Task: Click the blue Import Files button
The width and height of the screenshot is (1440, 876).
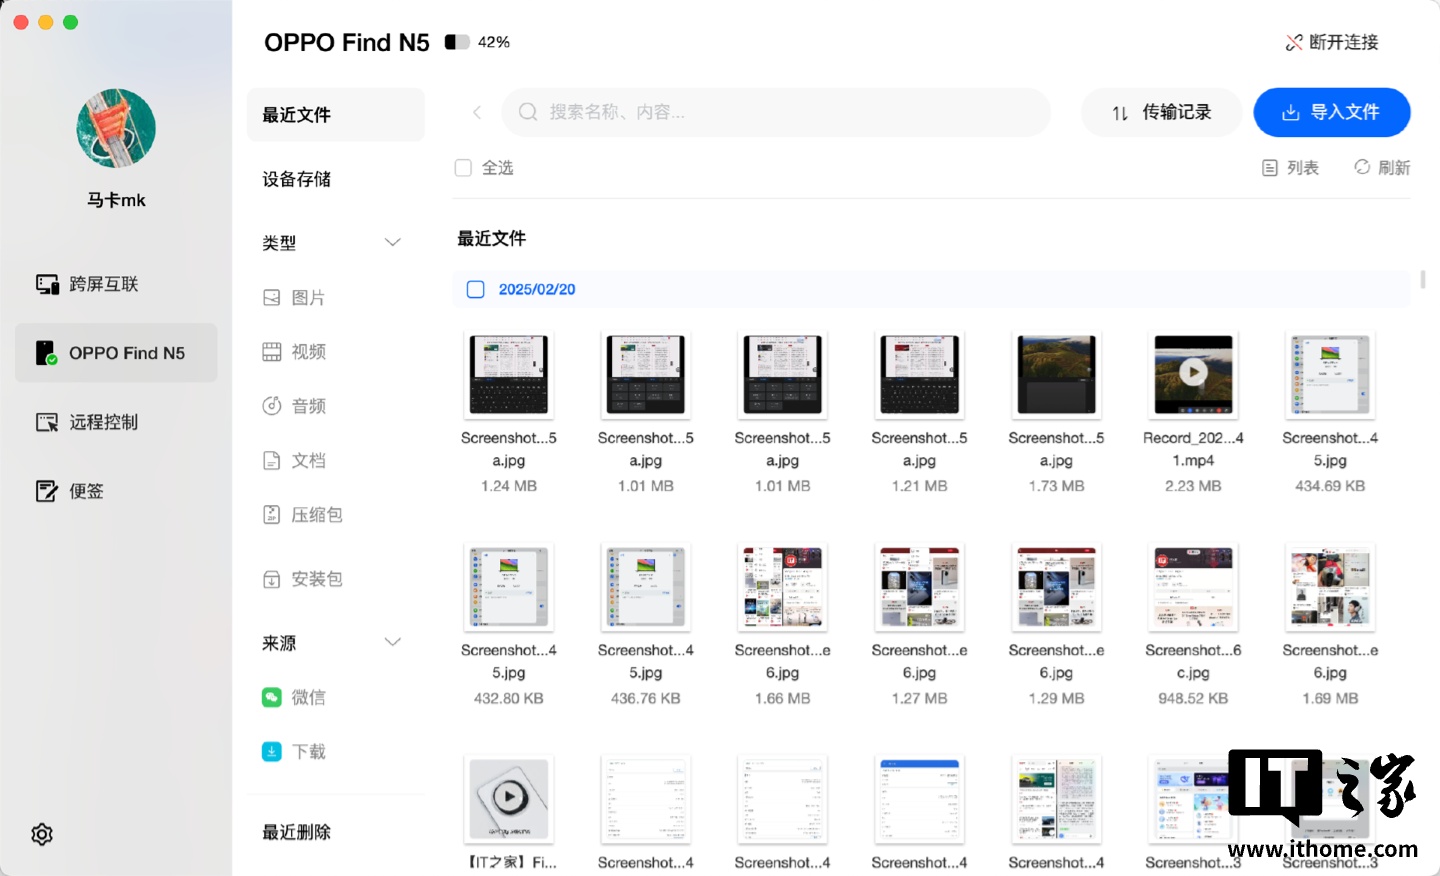Action: [x=1331, y=112]
